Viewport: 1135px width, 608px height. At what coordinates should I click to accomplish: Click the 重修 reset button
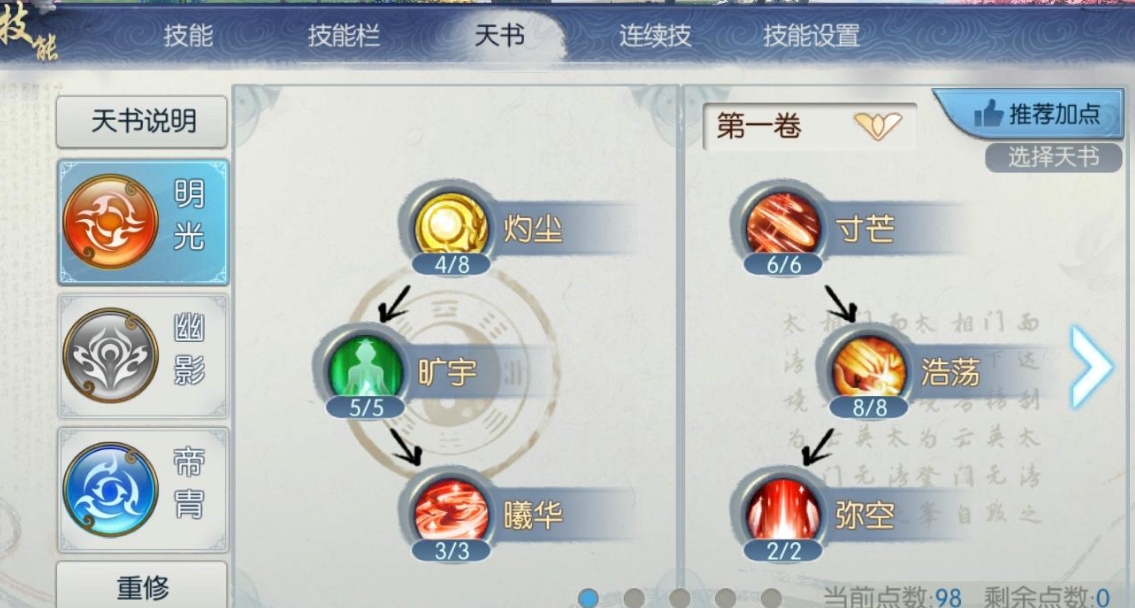tap(143, 586)
